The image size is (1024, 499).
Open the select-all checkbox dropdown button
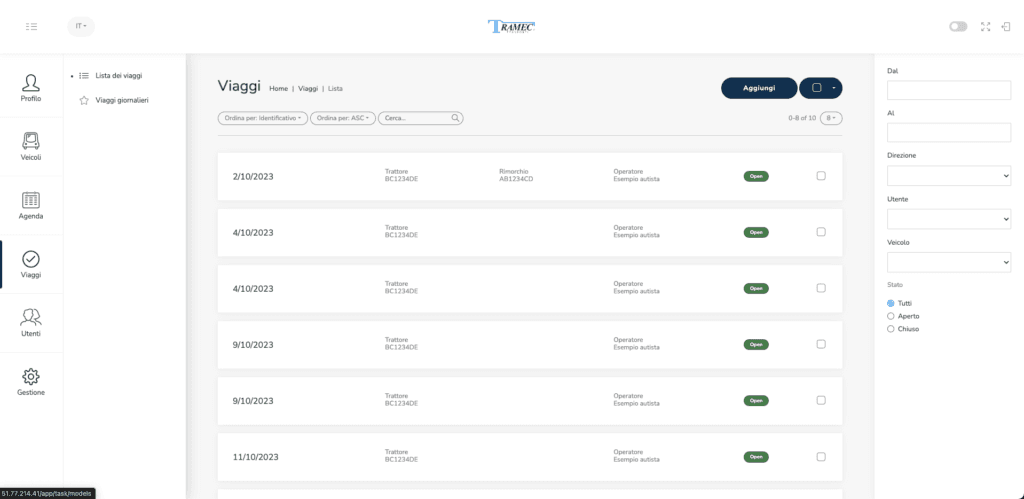pos(821,88)
